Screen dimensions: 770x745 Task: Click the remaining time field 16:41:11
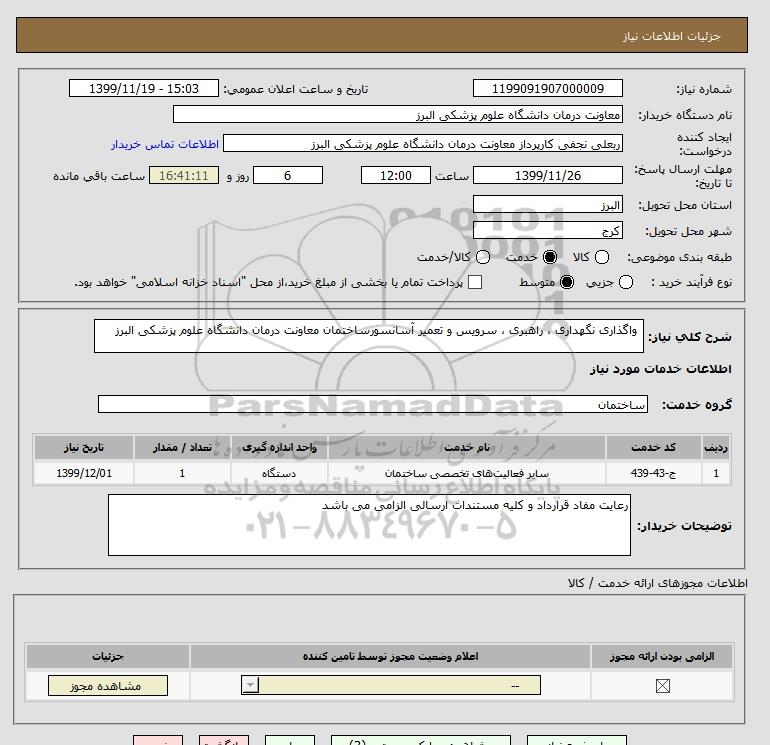[184, 175]
